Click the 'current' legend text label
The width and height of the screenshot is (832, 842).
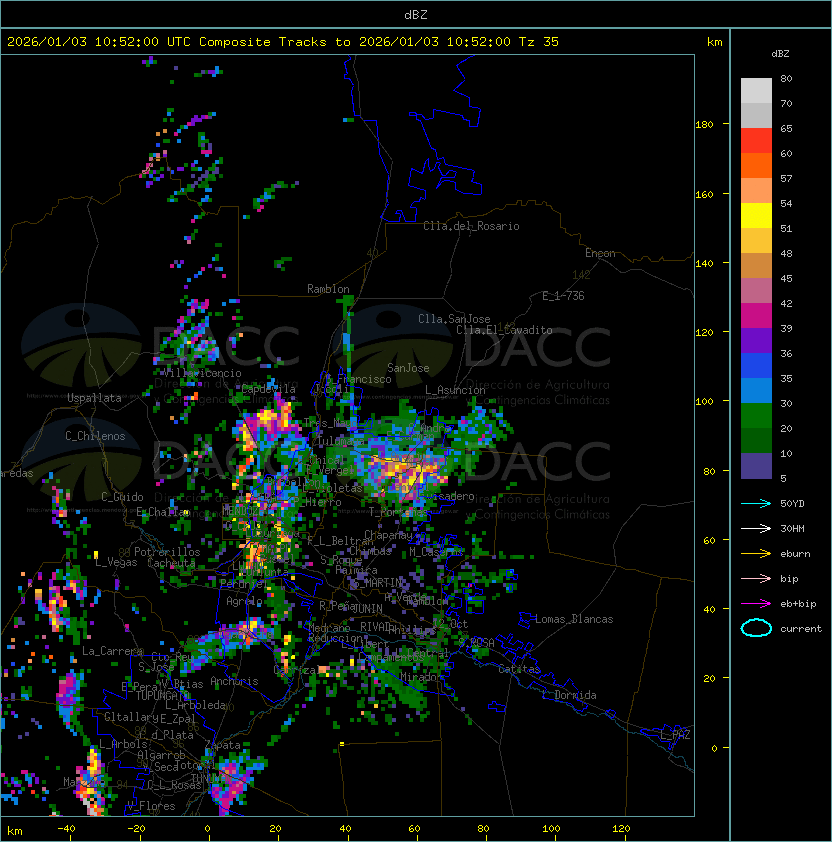(800, 629)
